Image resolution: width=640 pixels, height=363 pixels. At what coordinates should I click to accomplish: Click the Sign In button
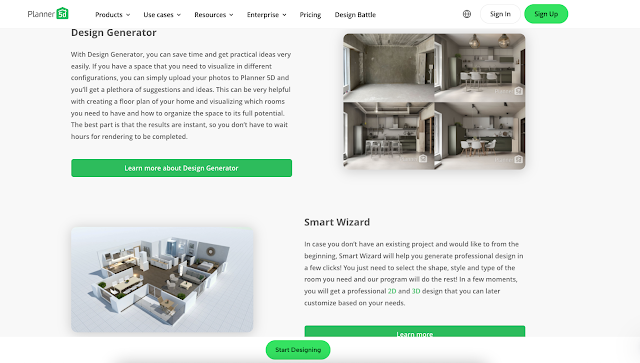(x=500, y=14)
